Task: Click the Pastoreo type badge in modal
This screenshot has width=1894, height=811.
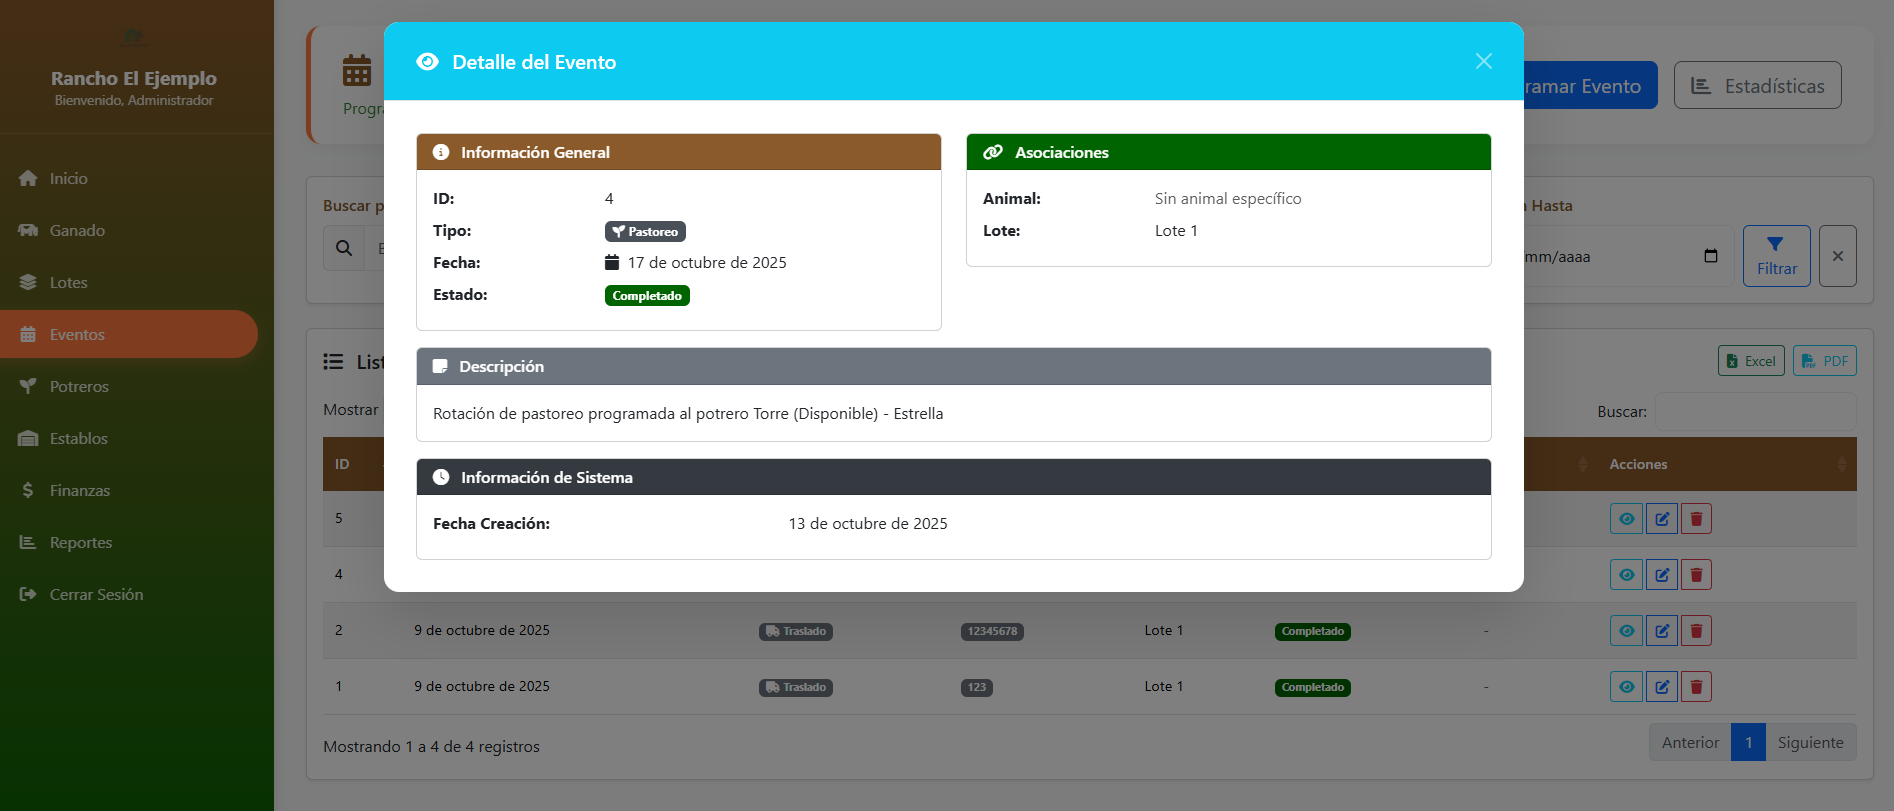Action: tap(645, 231)
